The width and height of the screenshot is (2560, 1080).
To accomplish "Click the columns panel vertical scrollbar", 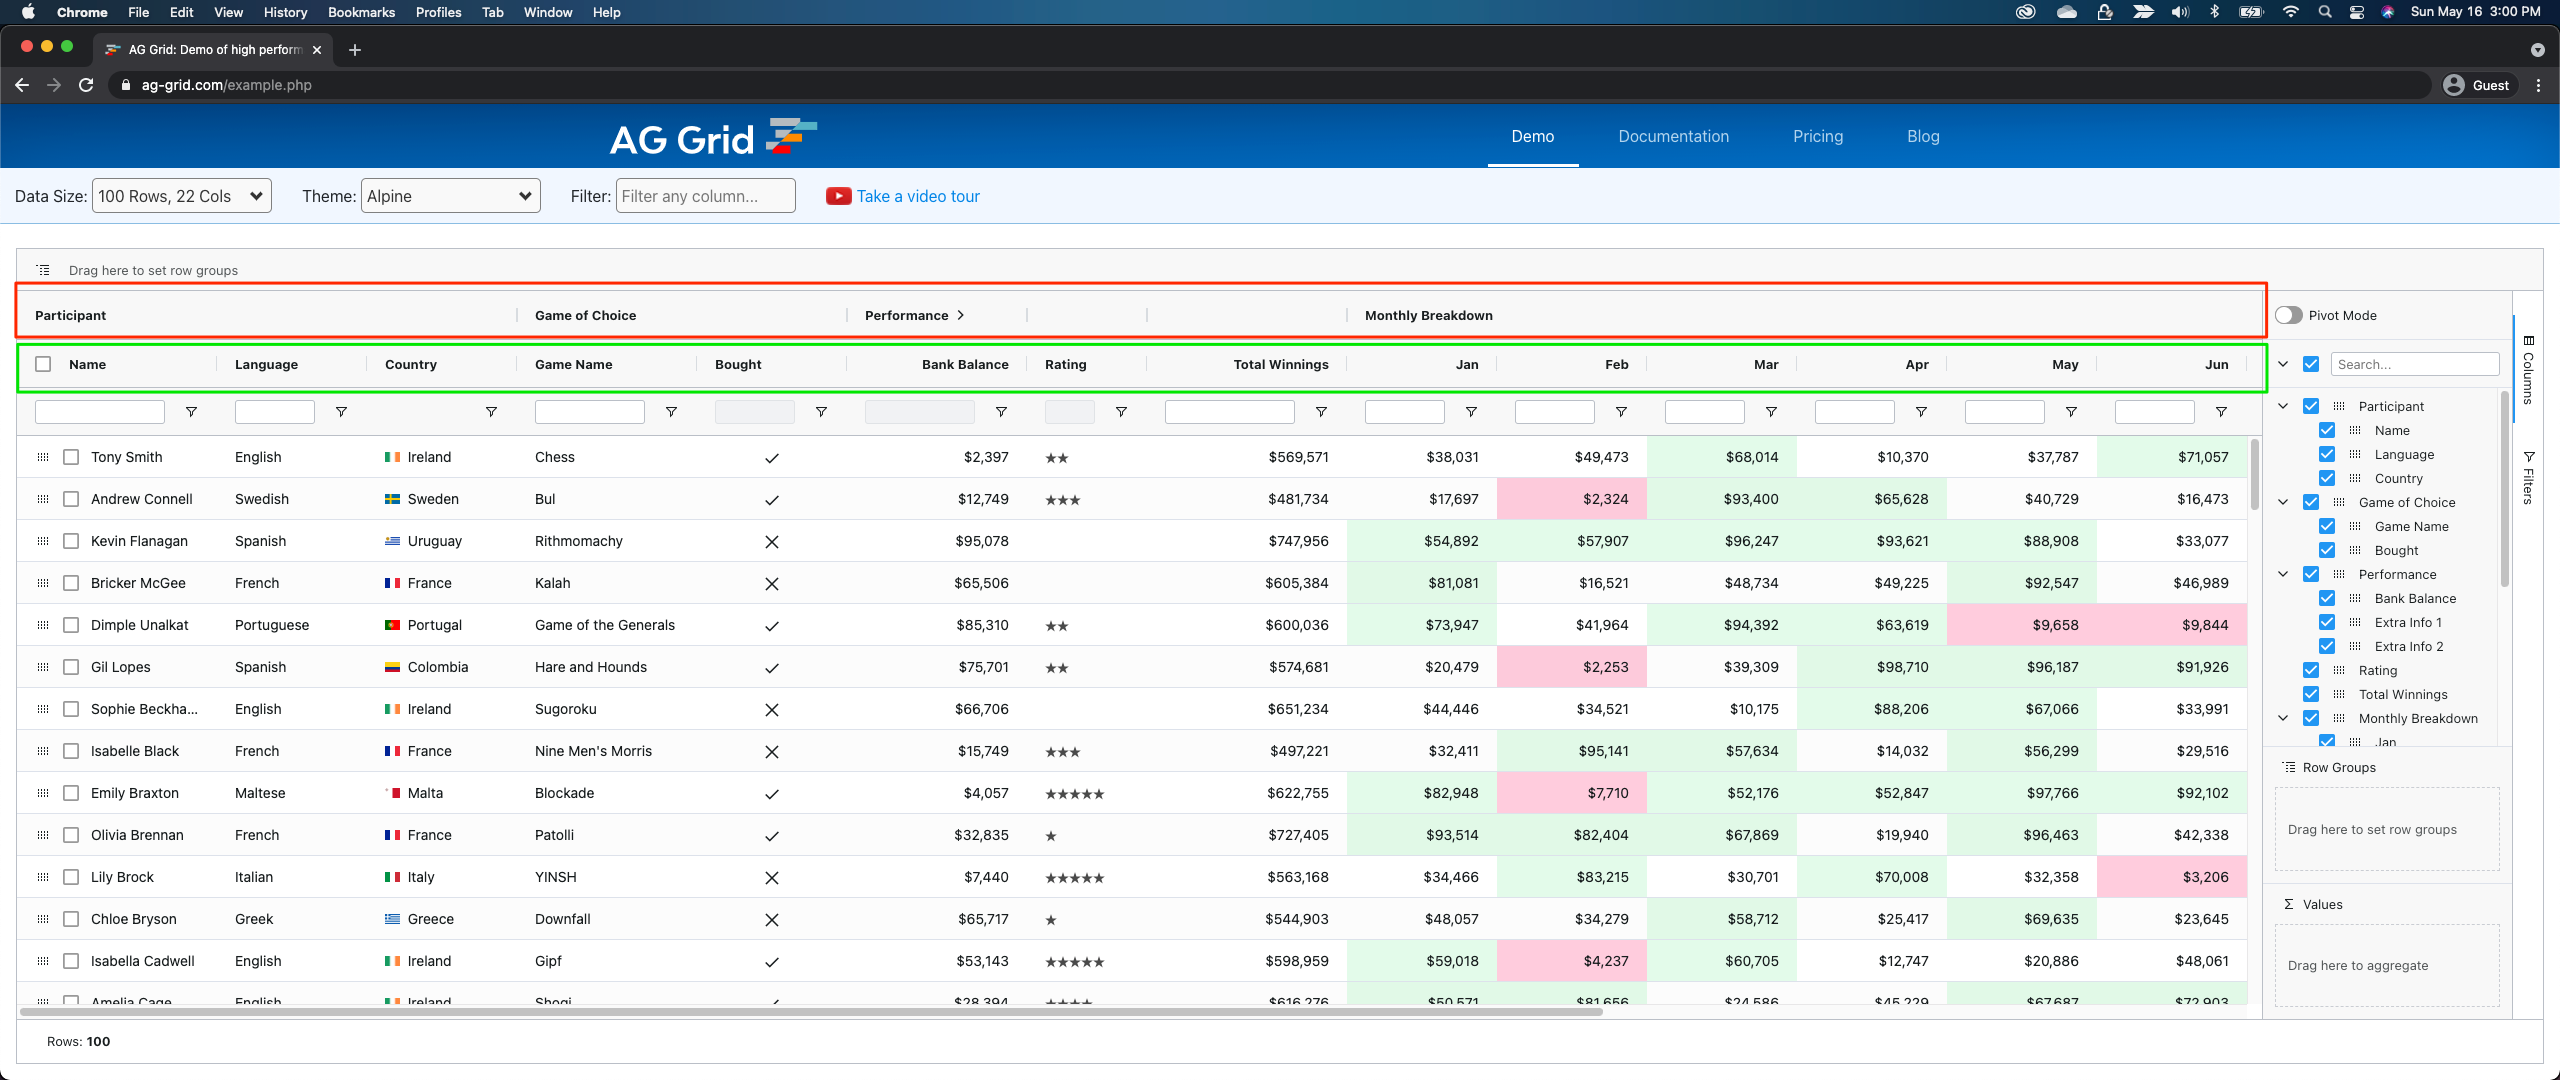I will (2504, 490).
